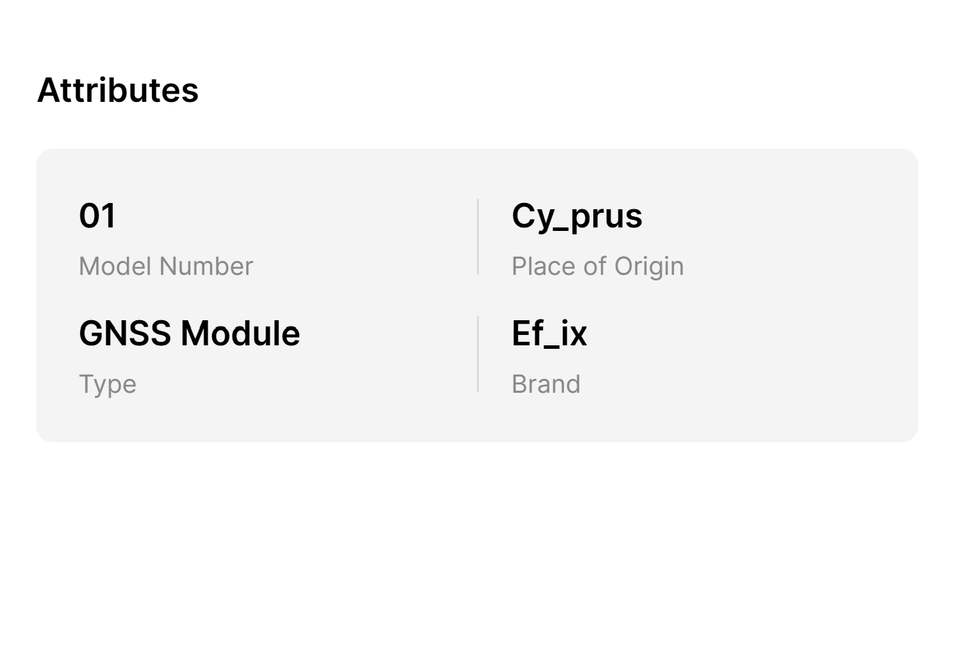Click the Type attribute label
Screen dimensions: 960x653
(107, 384)
